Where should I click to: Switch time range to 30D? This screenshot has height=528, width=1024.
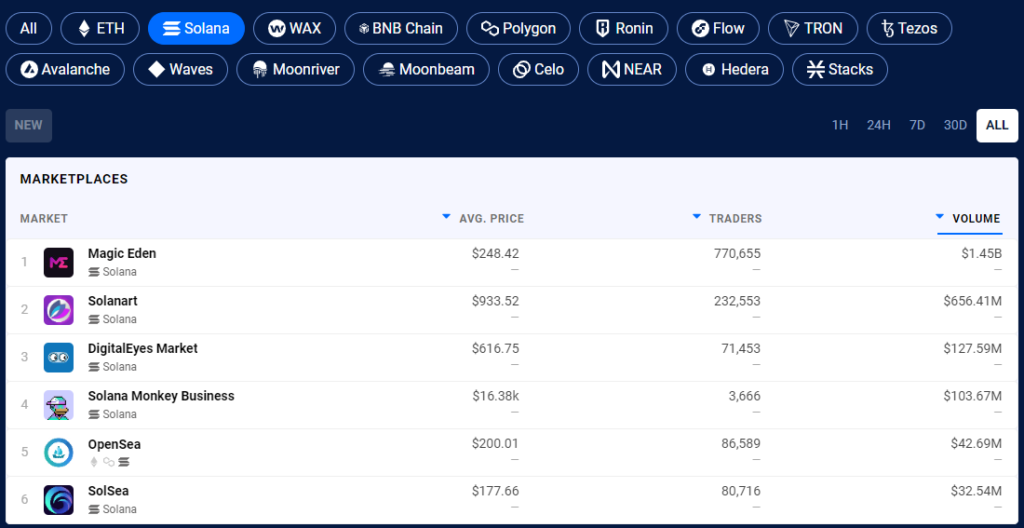(955, 125)
